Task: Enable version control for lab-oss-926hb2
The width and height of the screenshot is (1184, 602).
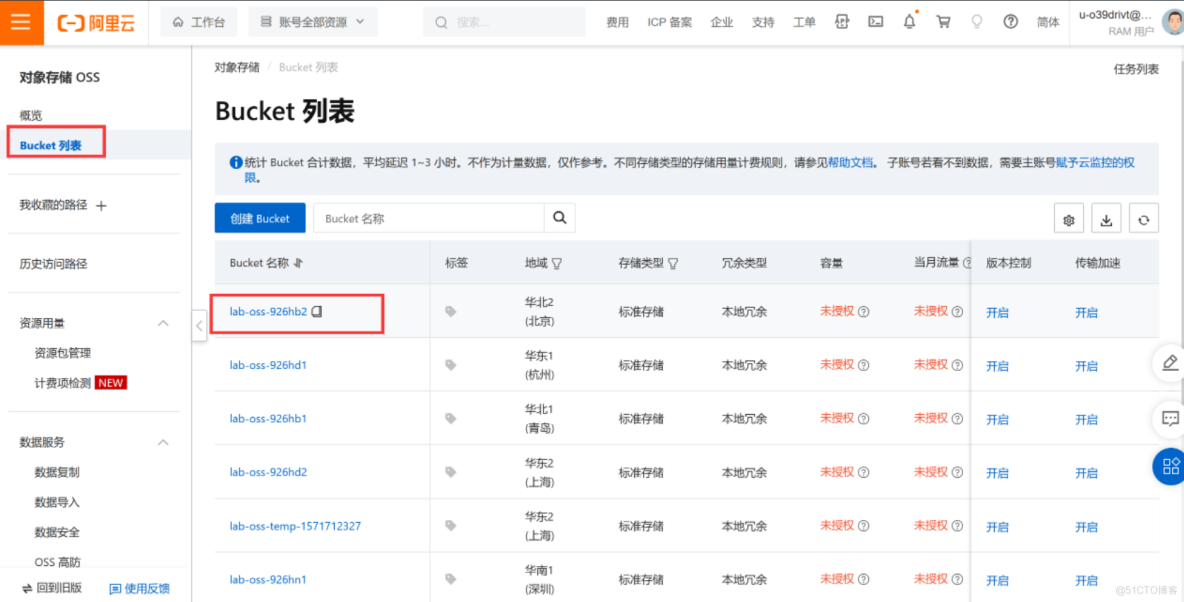Action: tap(997, 312)
